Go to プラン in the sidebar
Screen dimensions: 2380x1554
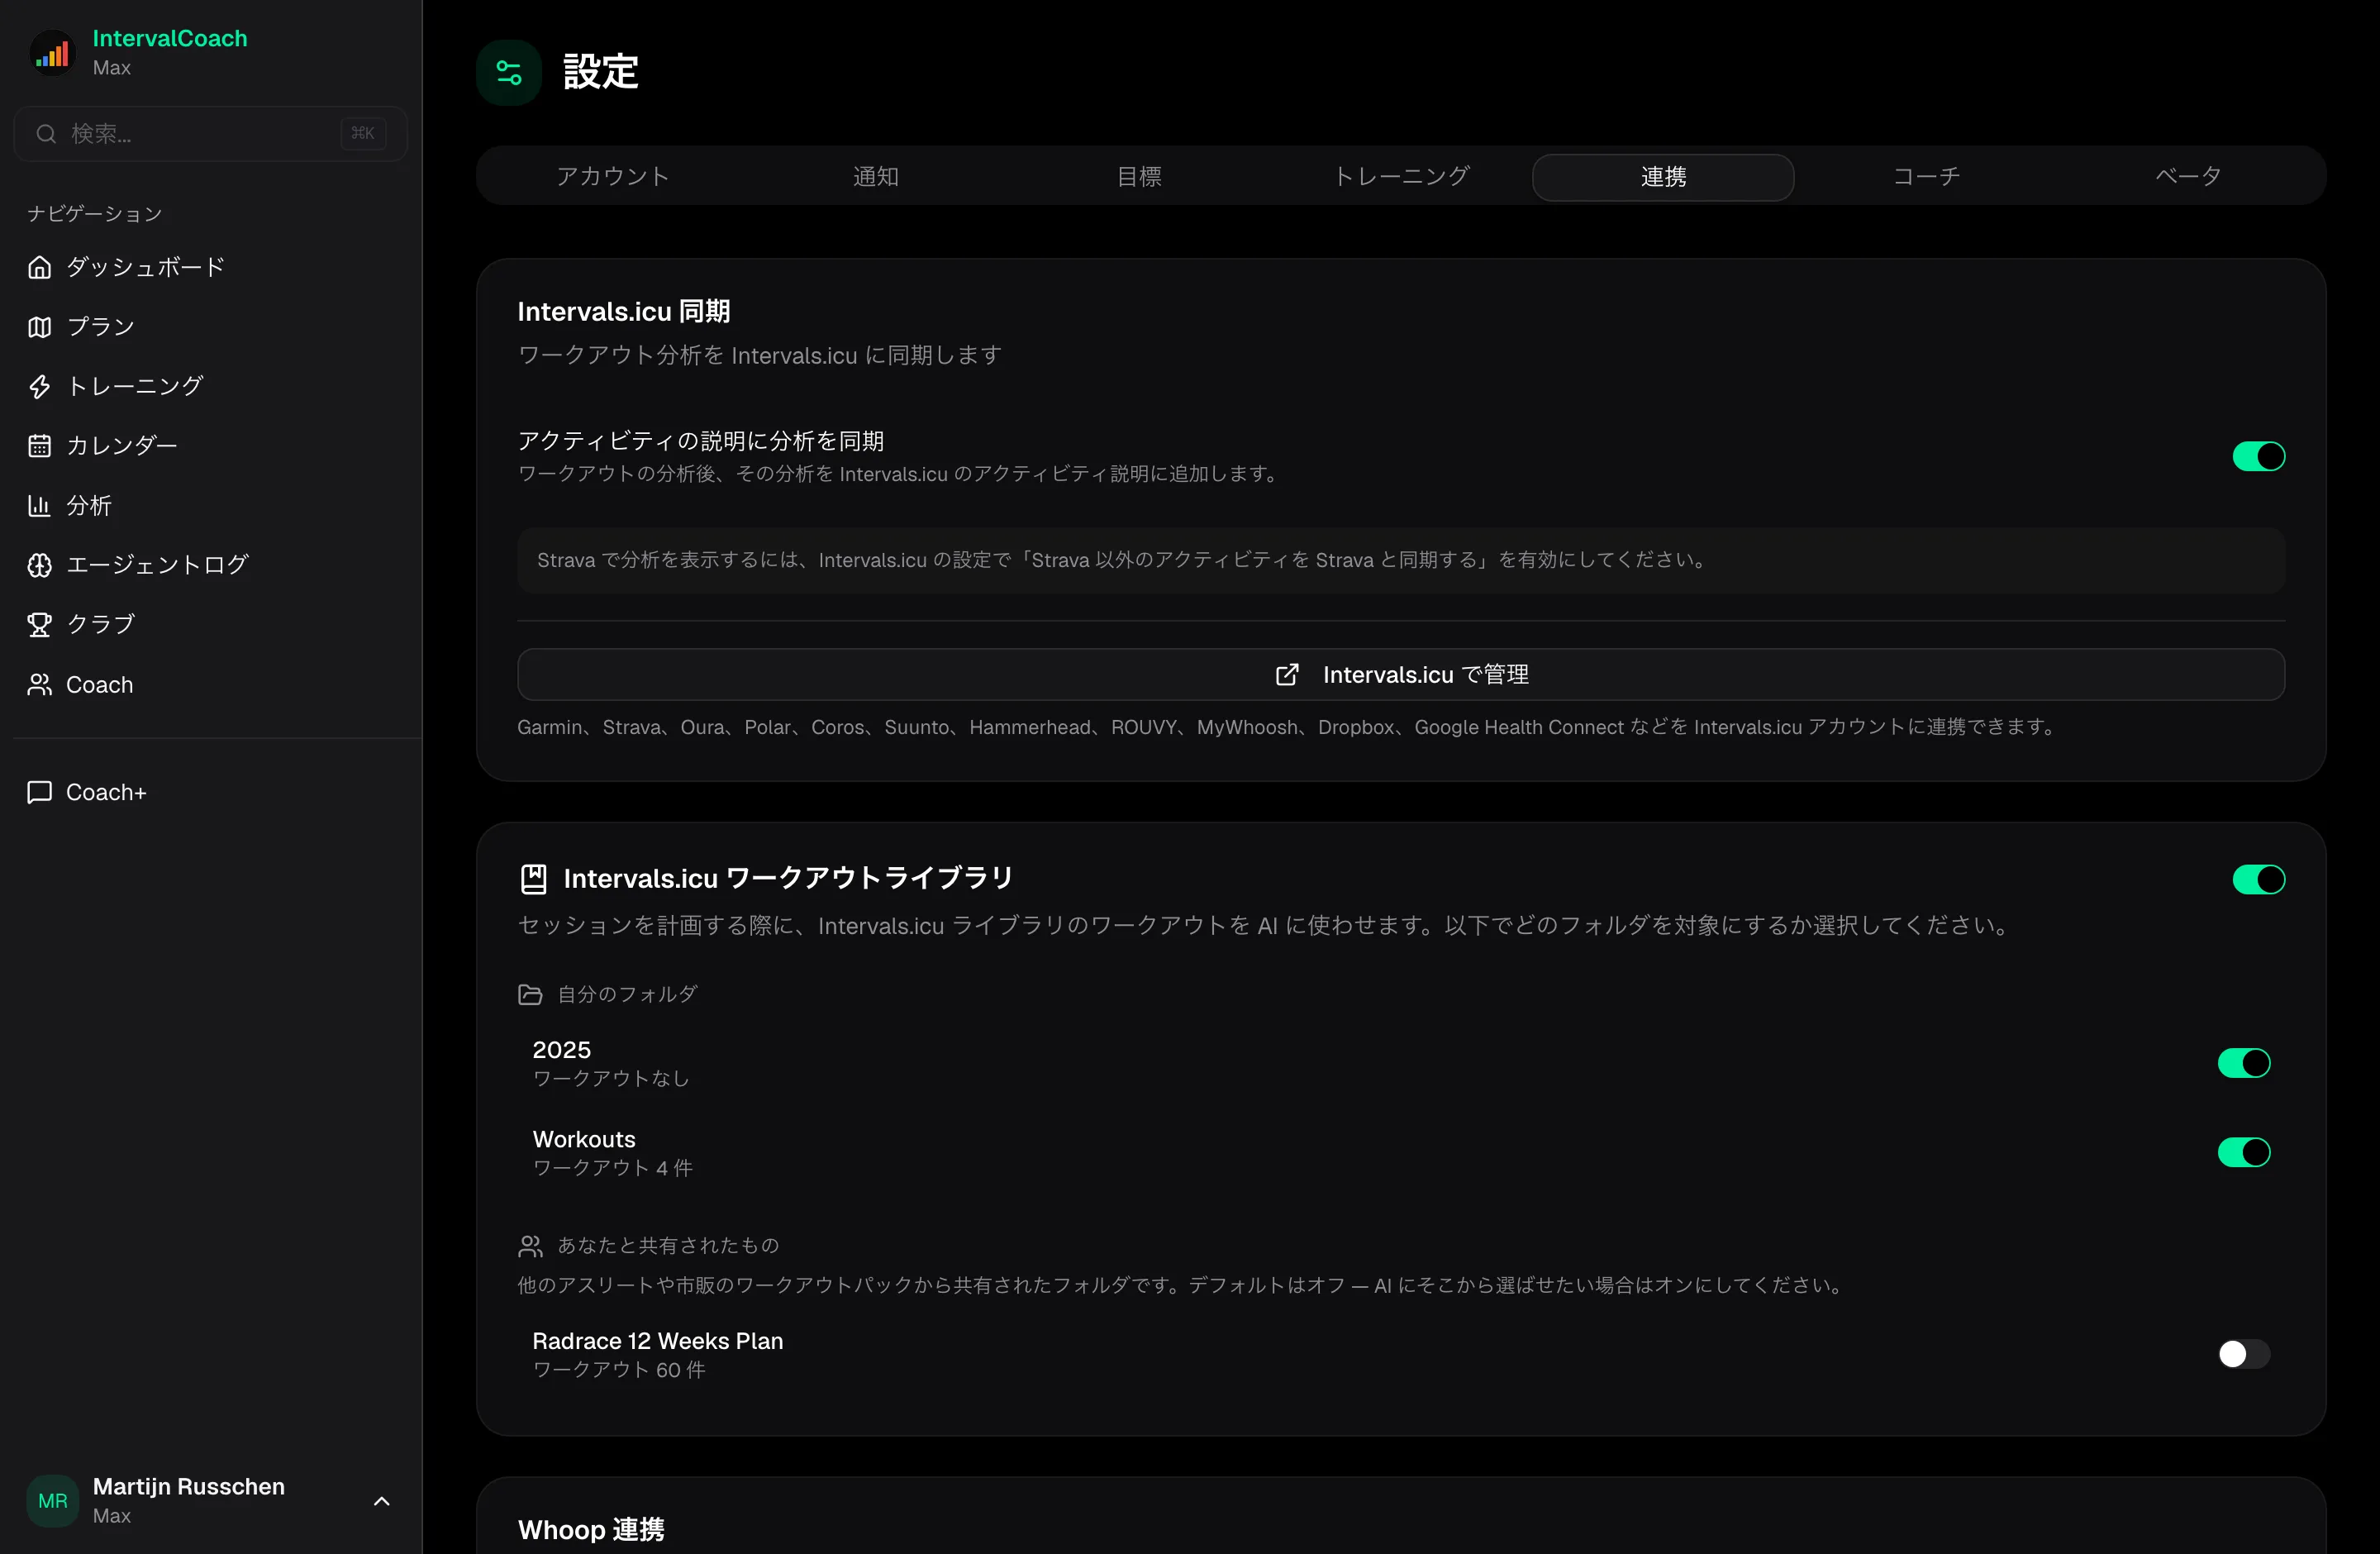[x=211, y=327]
